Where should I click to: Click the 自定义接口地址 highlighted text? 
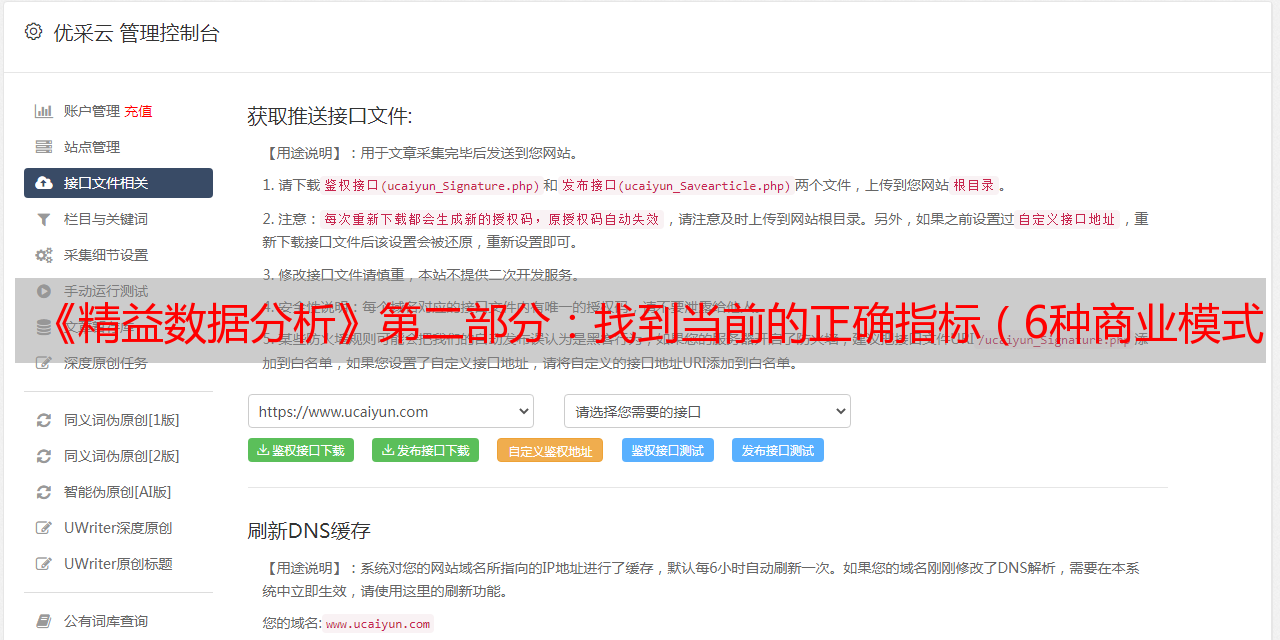pyautogui.click(x=1067, y=219)
